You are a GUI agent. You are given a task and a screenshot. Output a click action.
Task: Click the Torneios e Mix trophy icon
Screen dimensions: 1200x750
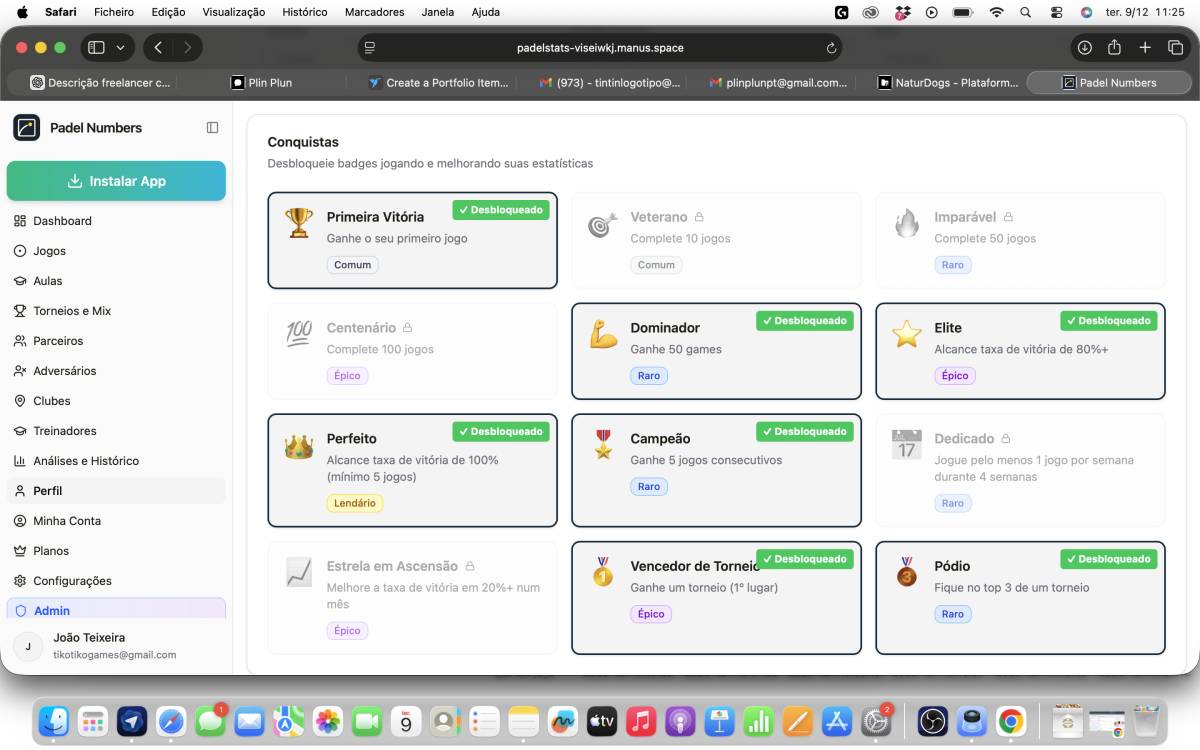point(20,311)
